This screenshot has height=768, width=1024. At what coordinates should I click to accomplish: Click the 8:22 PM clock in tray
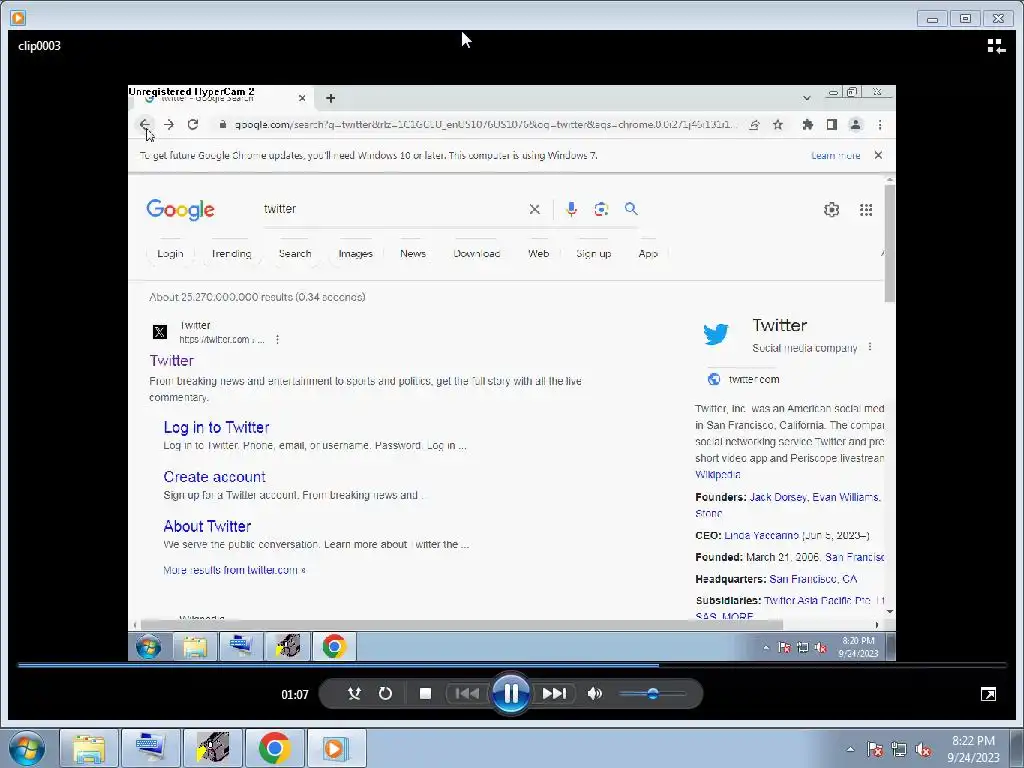click(x=973, y=749)
